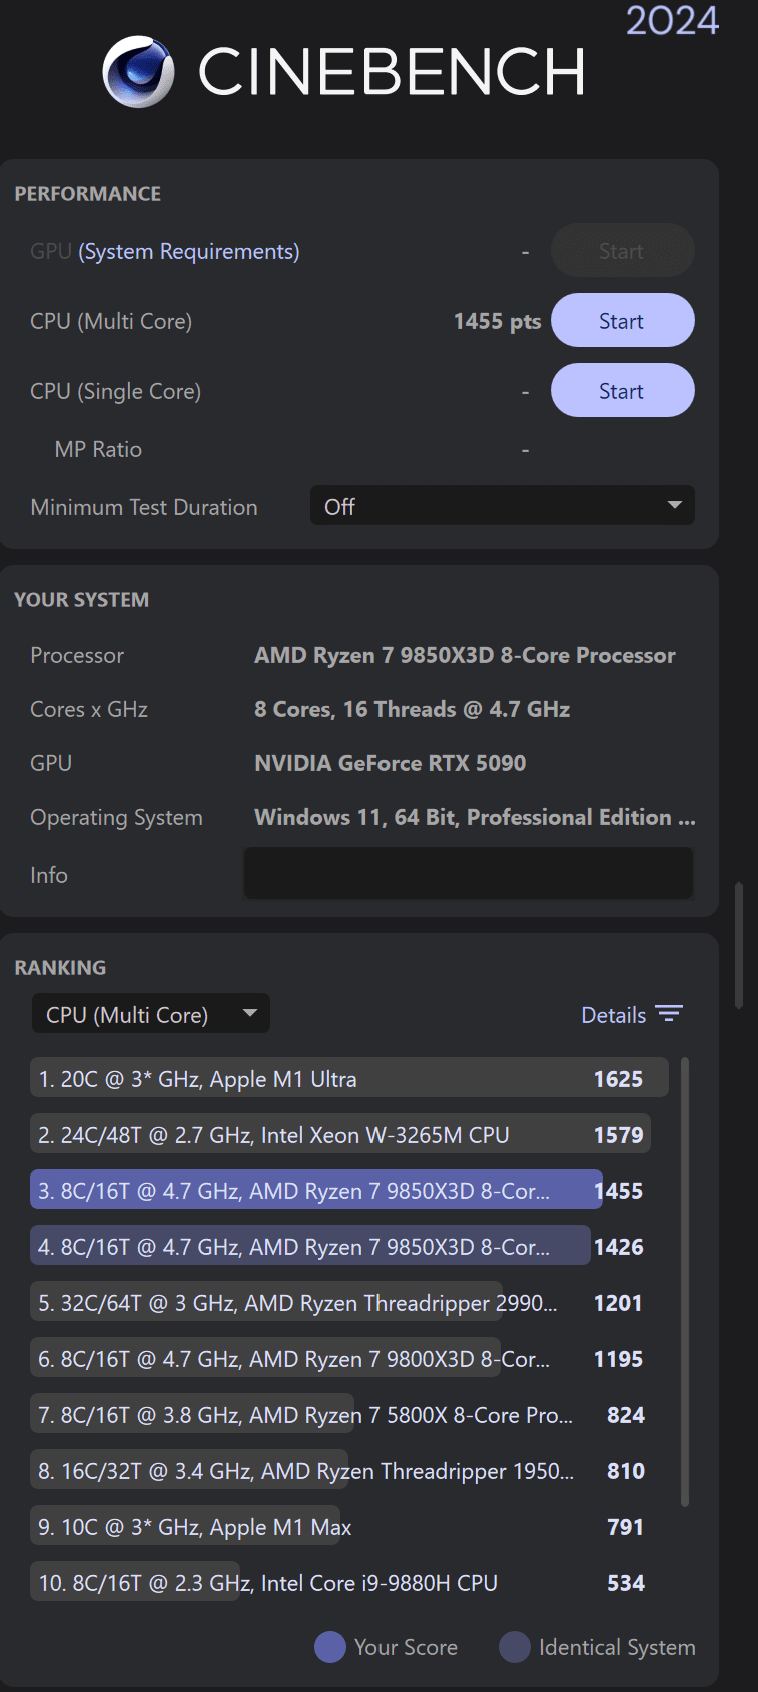
Task: Expand the CPU (Multi Core) ranking dropdown
Action: [151, 1014]
